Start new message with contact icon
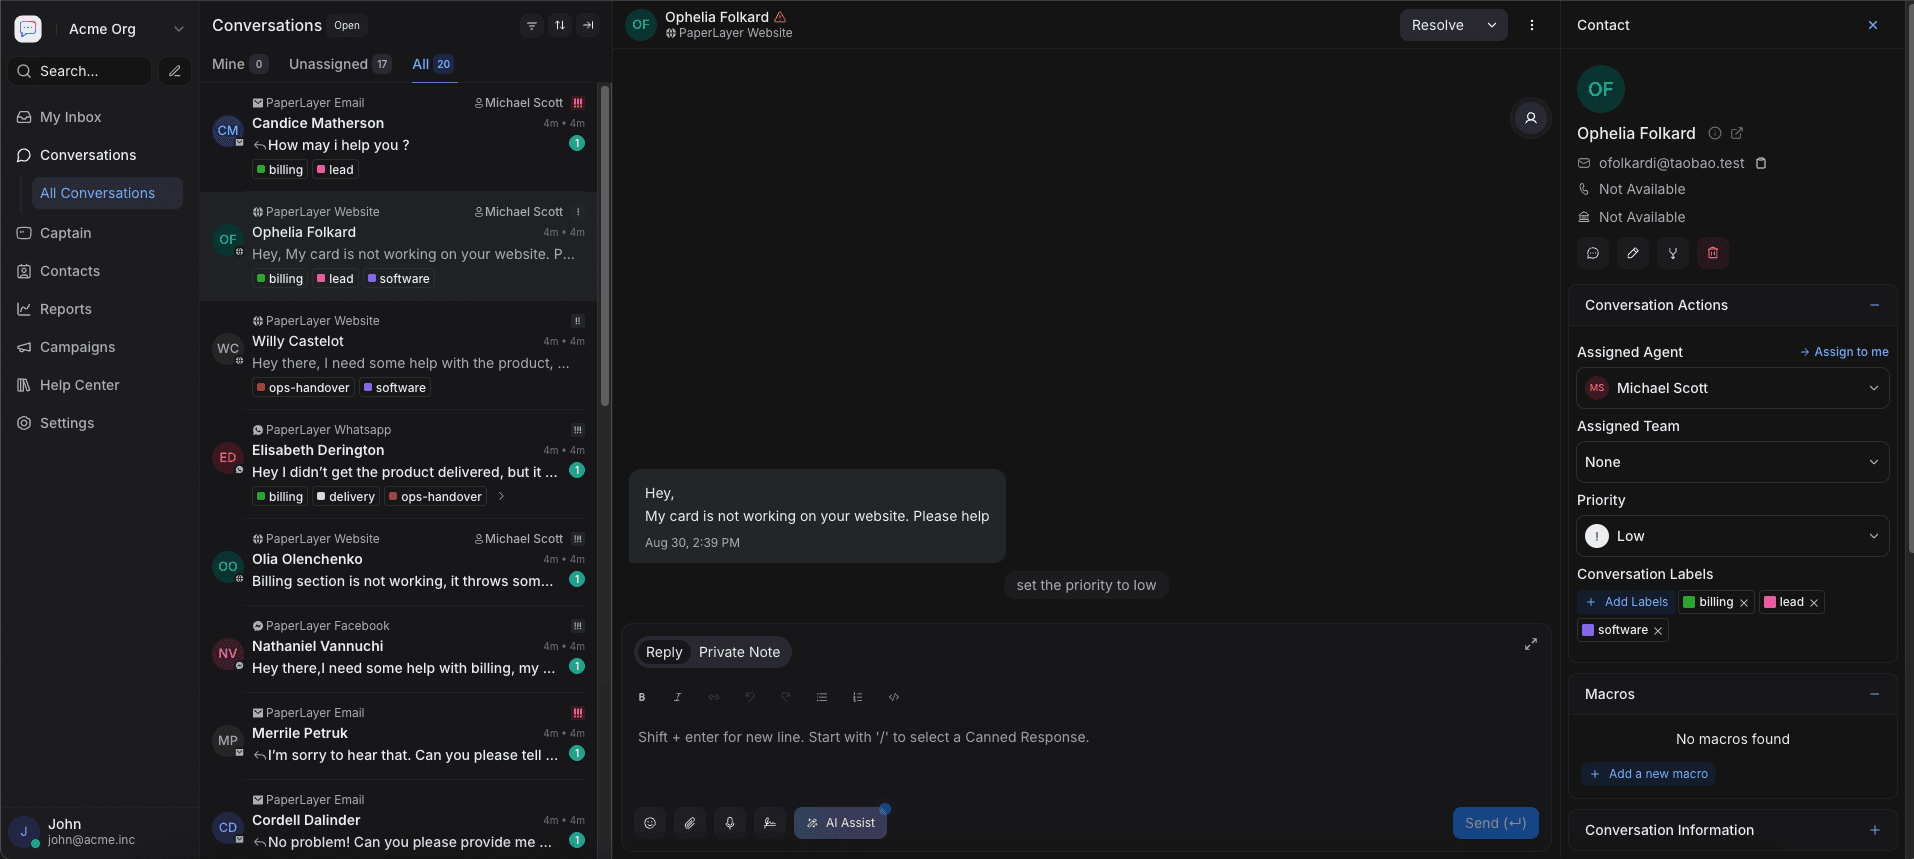 point(1593,253)
